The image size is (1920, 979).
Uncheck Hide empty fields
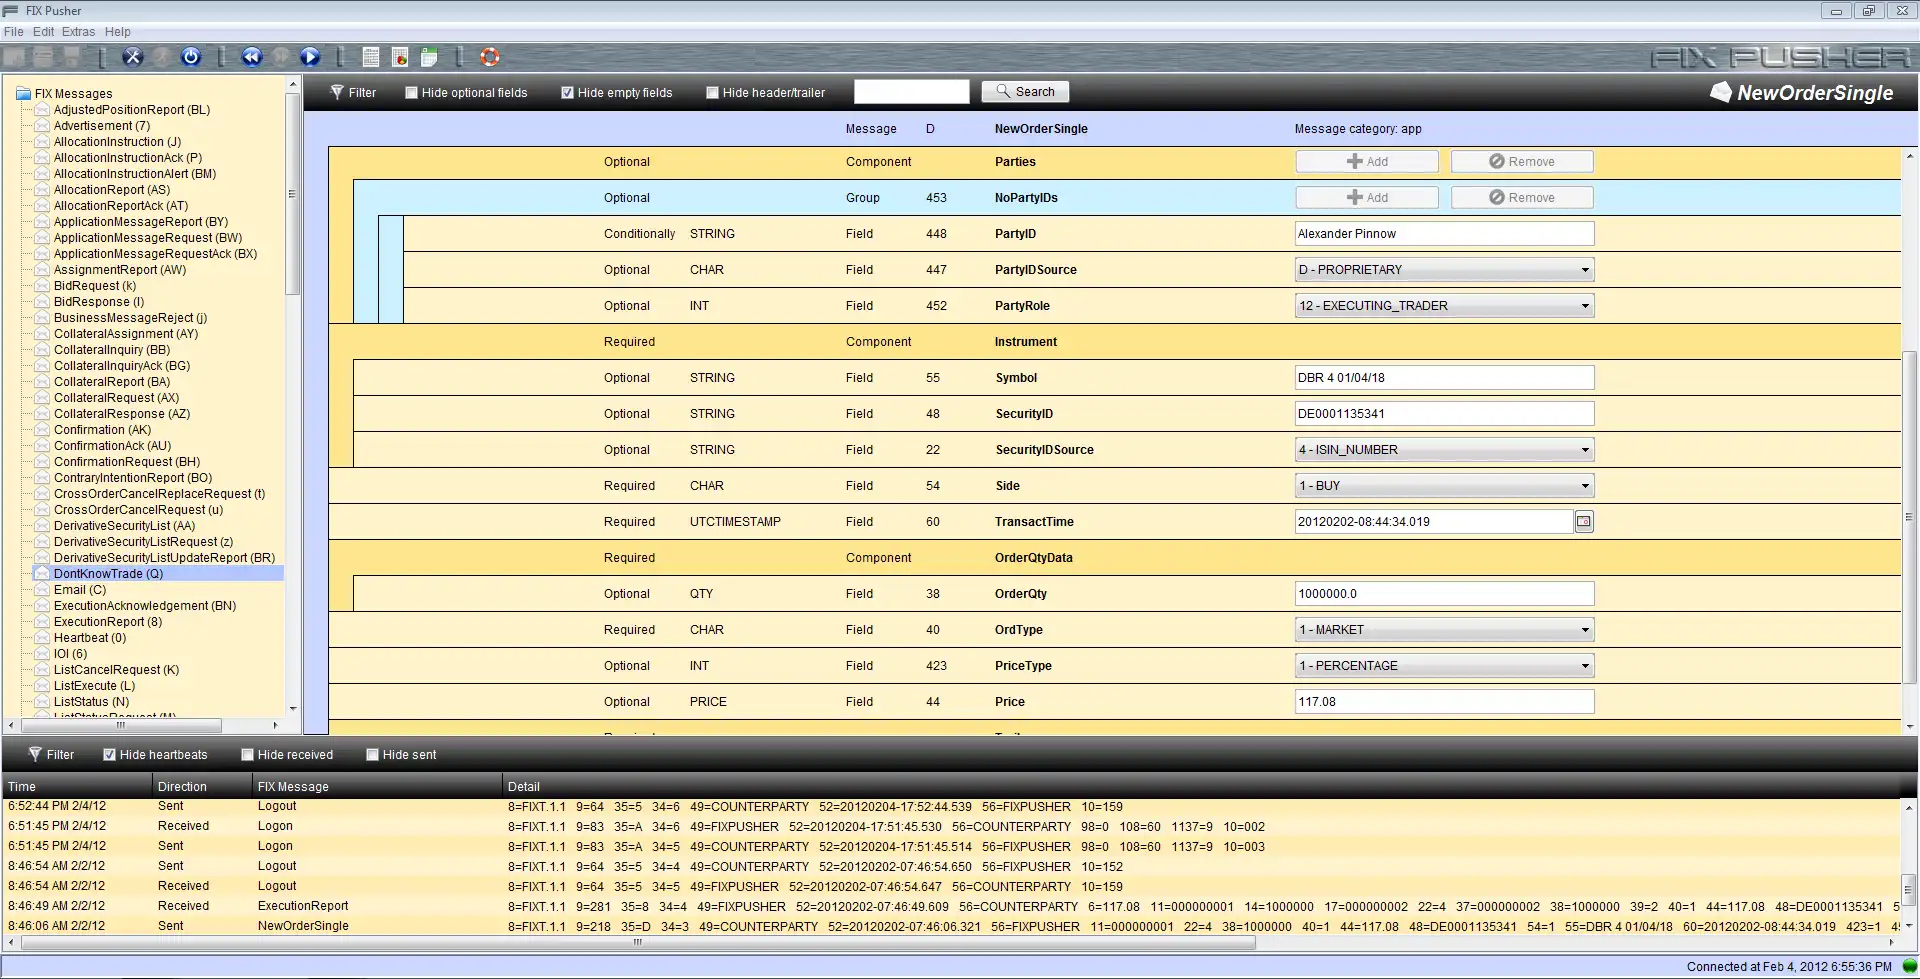567,93
